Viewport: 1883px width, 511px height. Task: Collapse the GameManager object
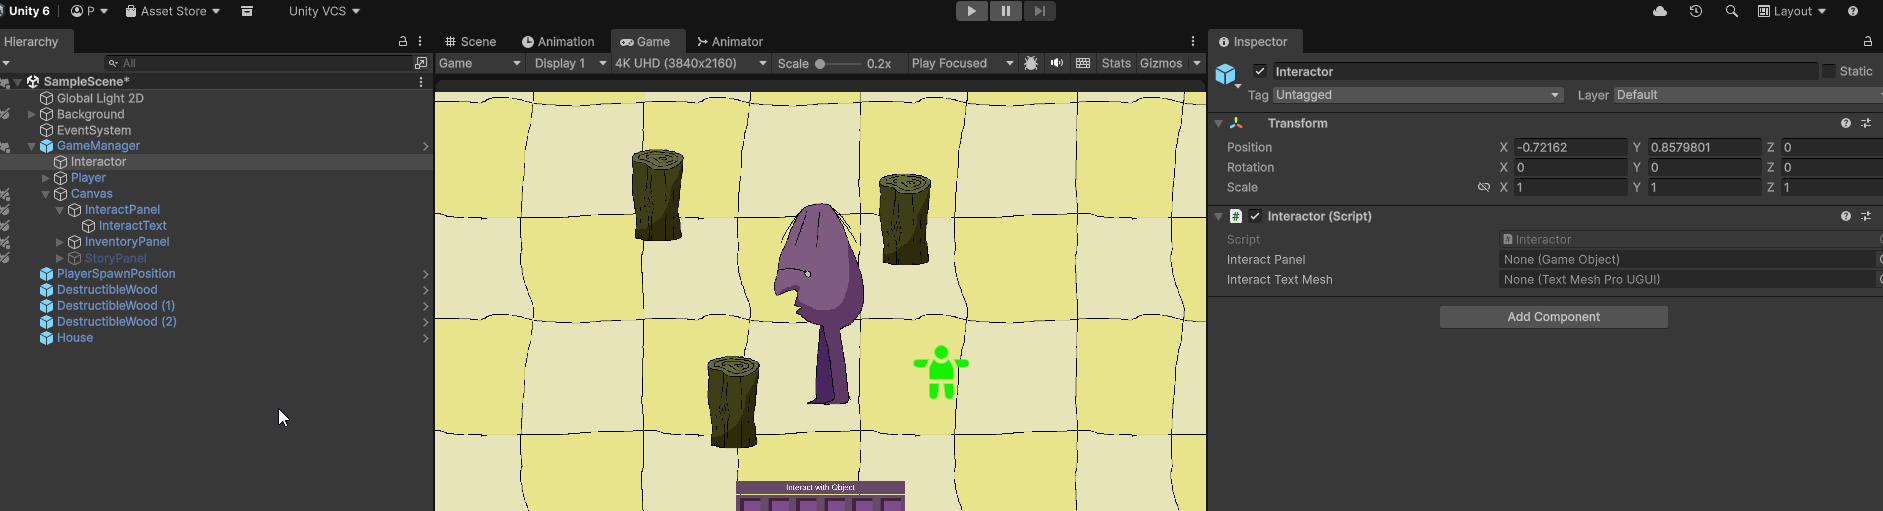click(x=31, y=146)
